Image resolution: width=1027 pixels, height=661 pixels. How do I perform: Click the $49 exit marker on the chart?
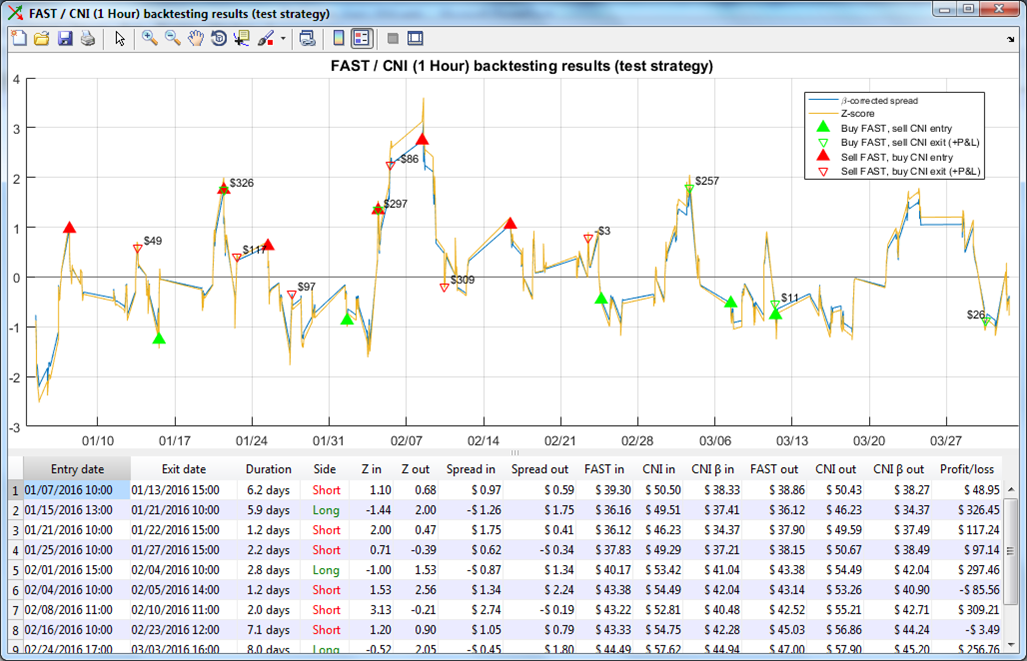pos(138,249)
